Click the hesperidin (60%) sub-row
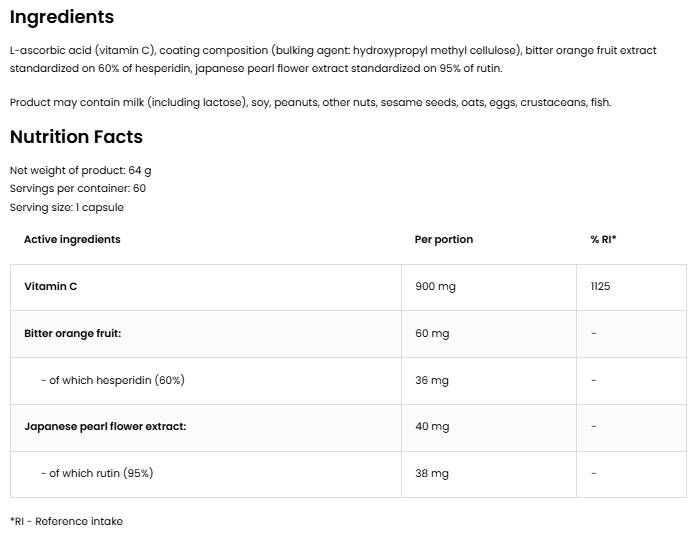This screenshot has height=536, width=693. pyautogui.click(x=112, y=380)
